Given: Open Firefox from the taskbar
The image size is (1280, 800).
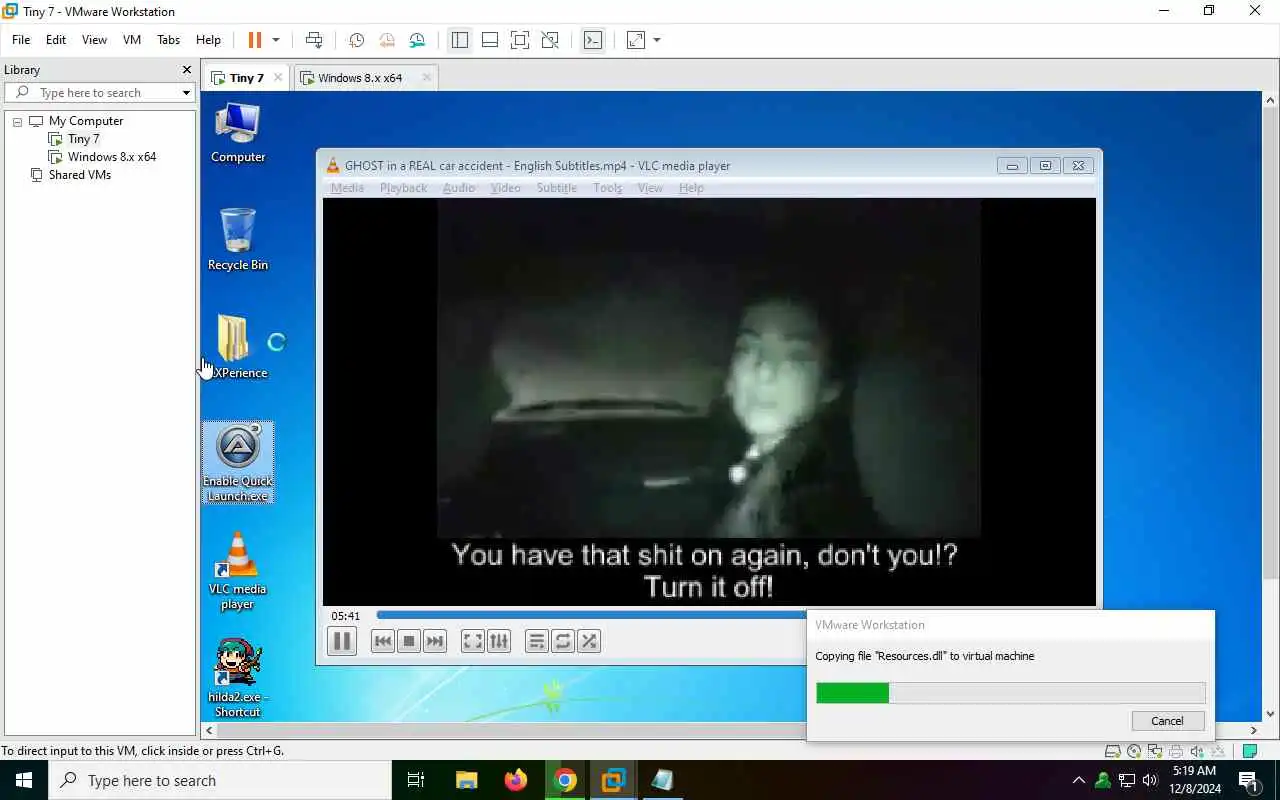Looking at the screenshot, I should [x=516, y=780].
